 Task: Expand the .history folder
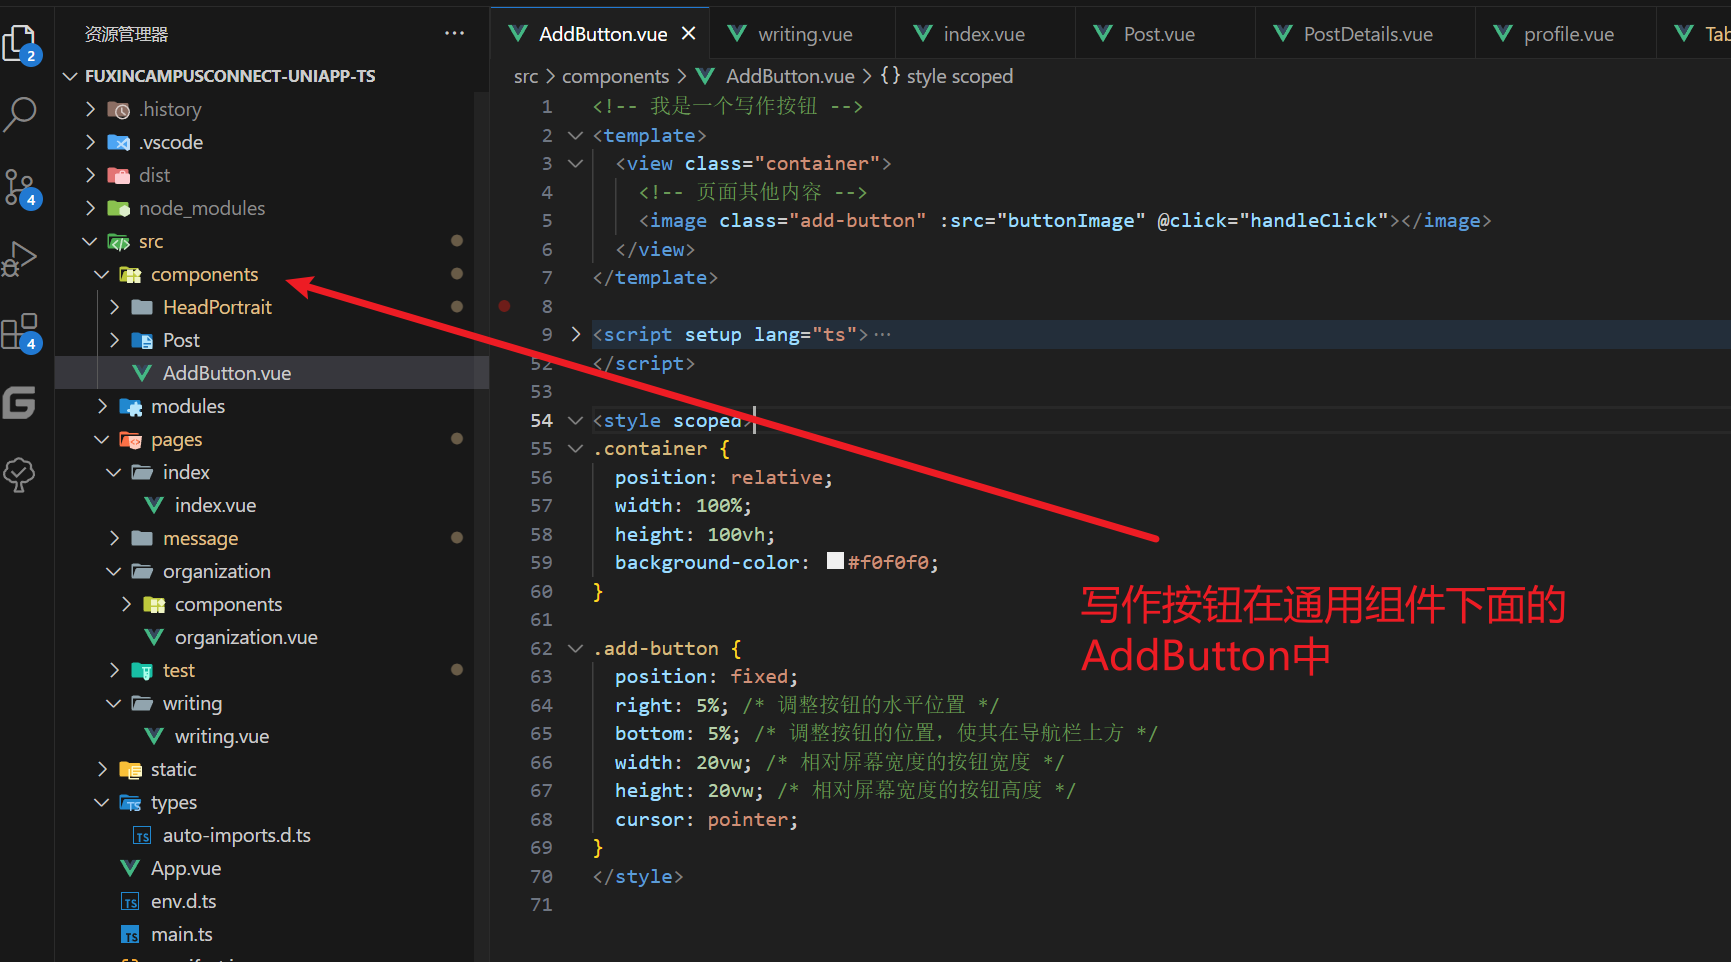point(90,109)
